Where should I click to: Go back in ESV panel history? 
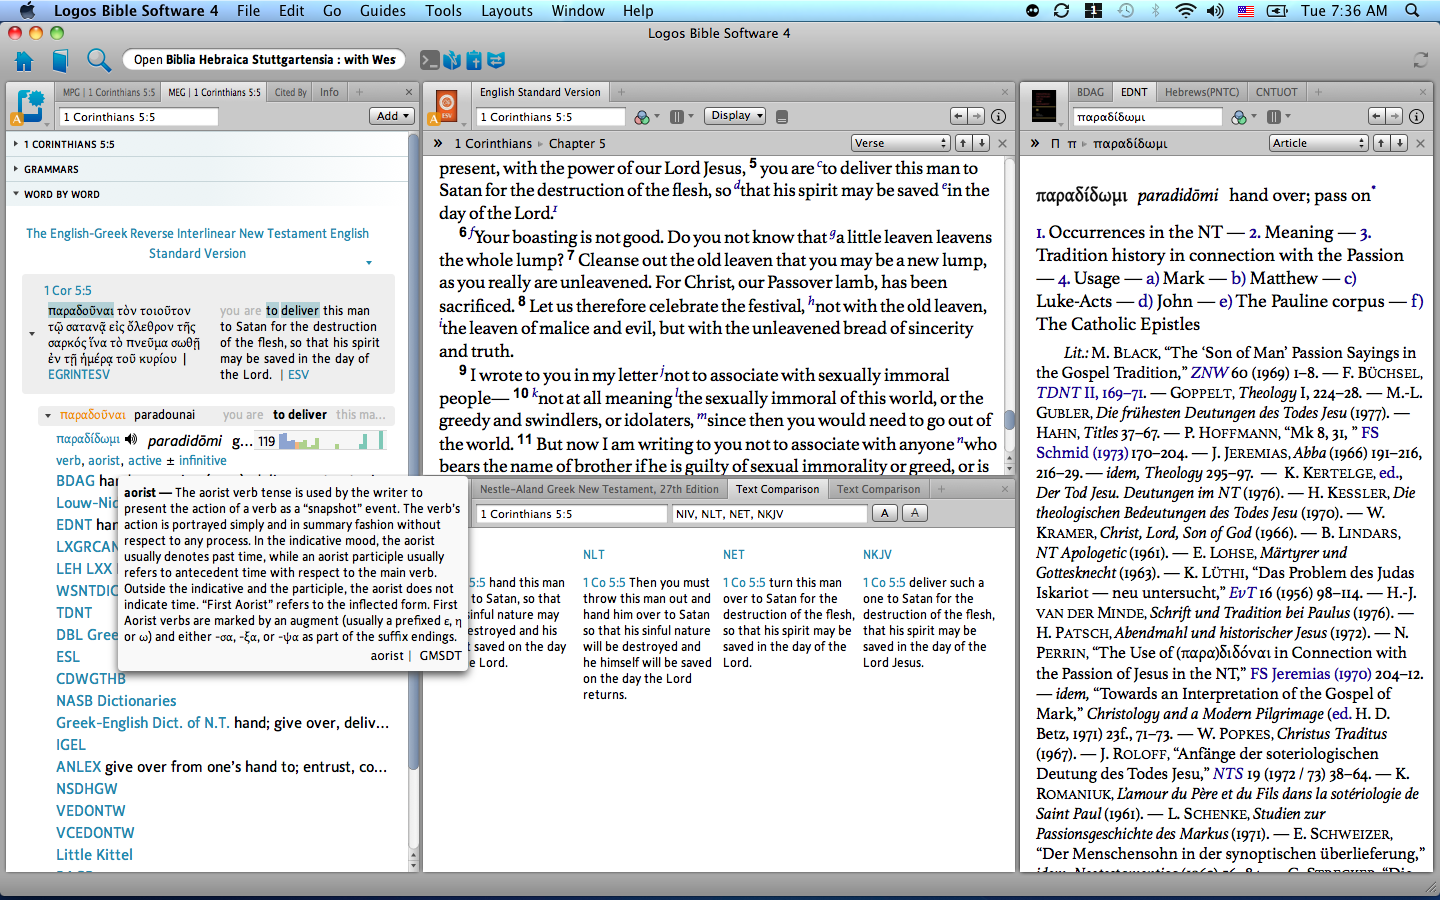click(x=959, y=116)
